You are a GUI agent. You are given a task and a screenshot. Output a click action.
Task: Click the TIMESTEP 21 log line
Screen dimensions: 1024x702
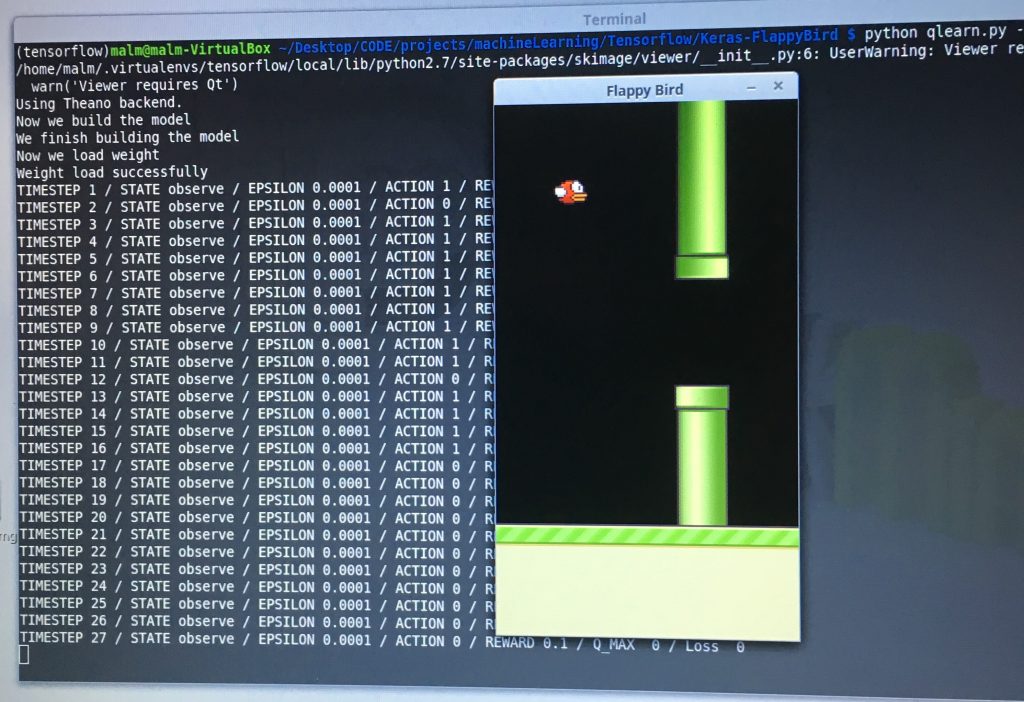tap(257, 535)
